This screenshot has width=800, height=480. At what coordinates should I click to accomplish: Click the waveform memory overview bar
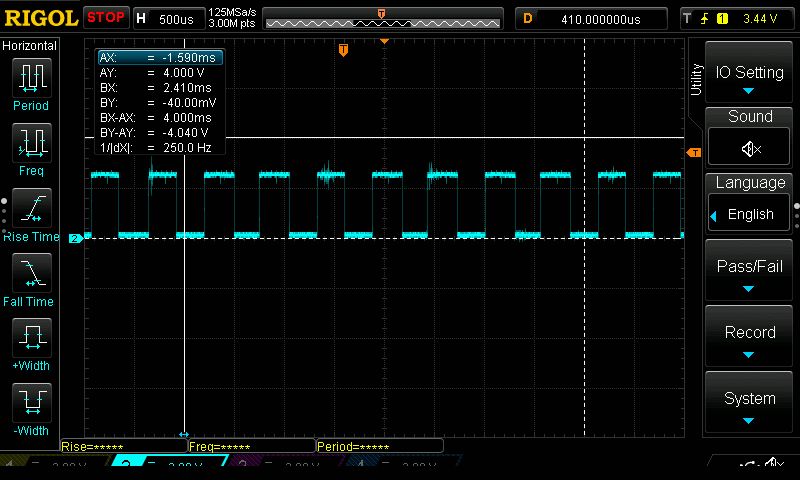point(383,19)
